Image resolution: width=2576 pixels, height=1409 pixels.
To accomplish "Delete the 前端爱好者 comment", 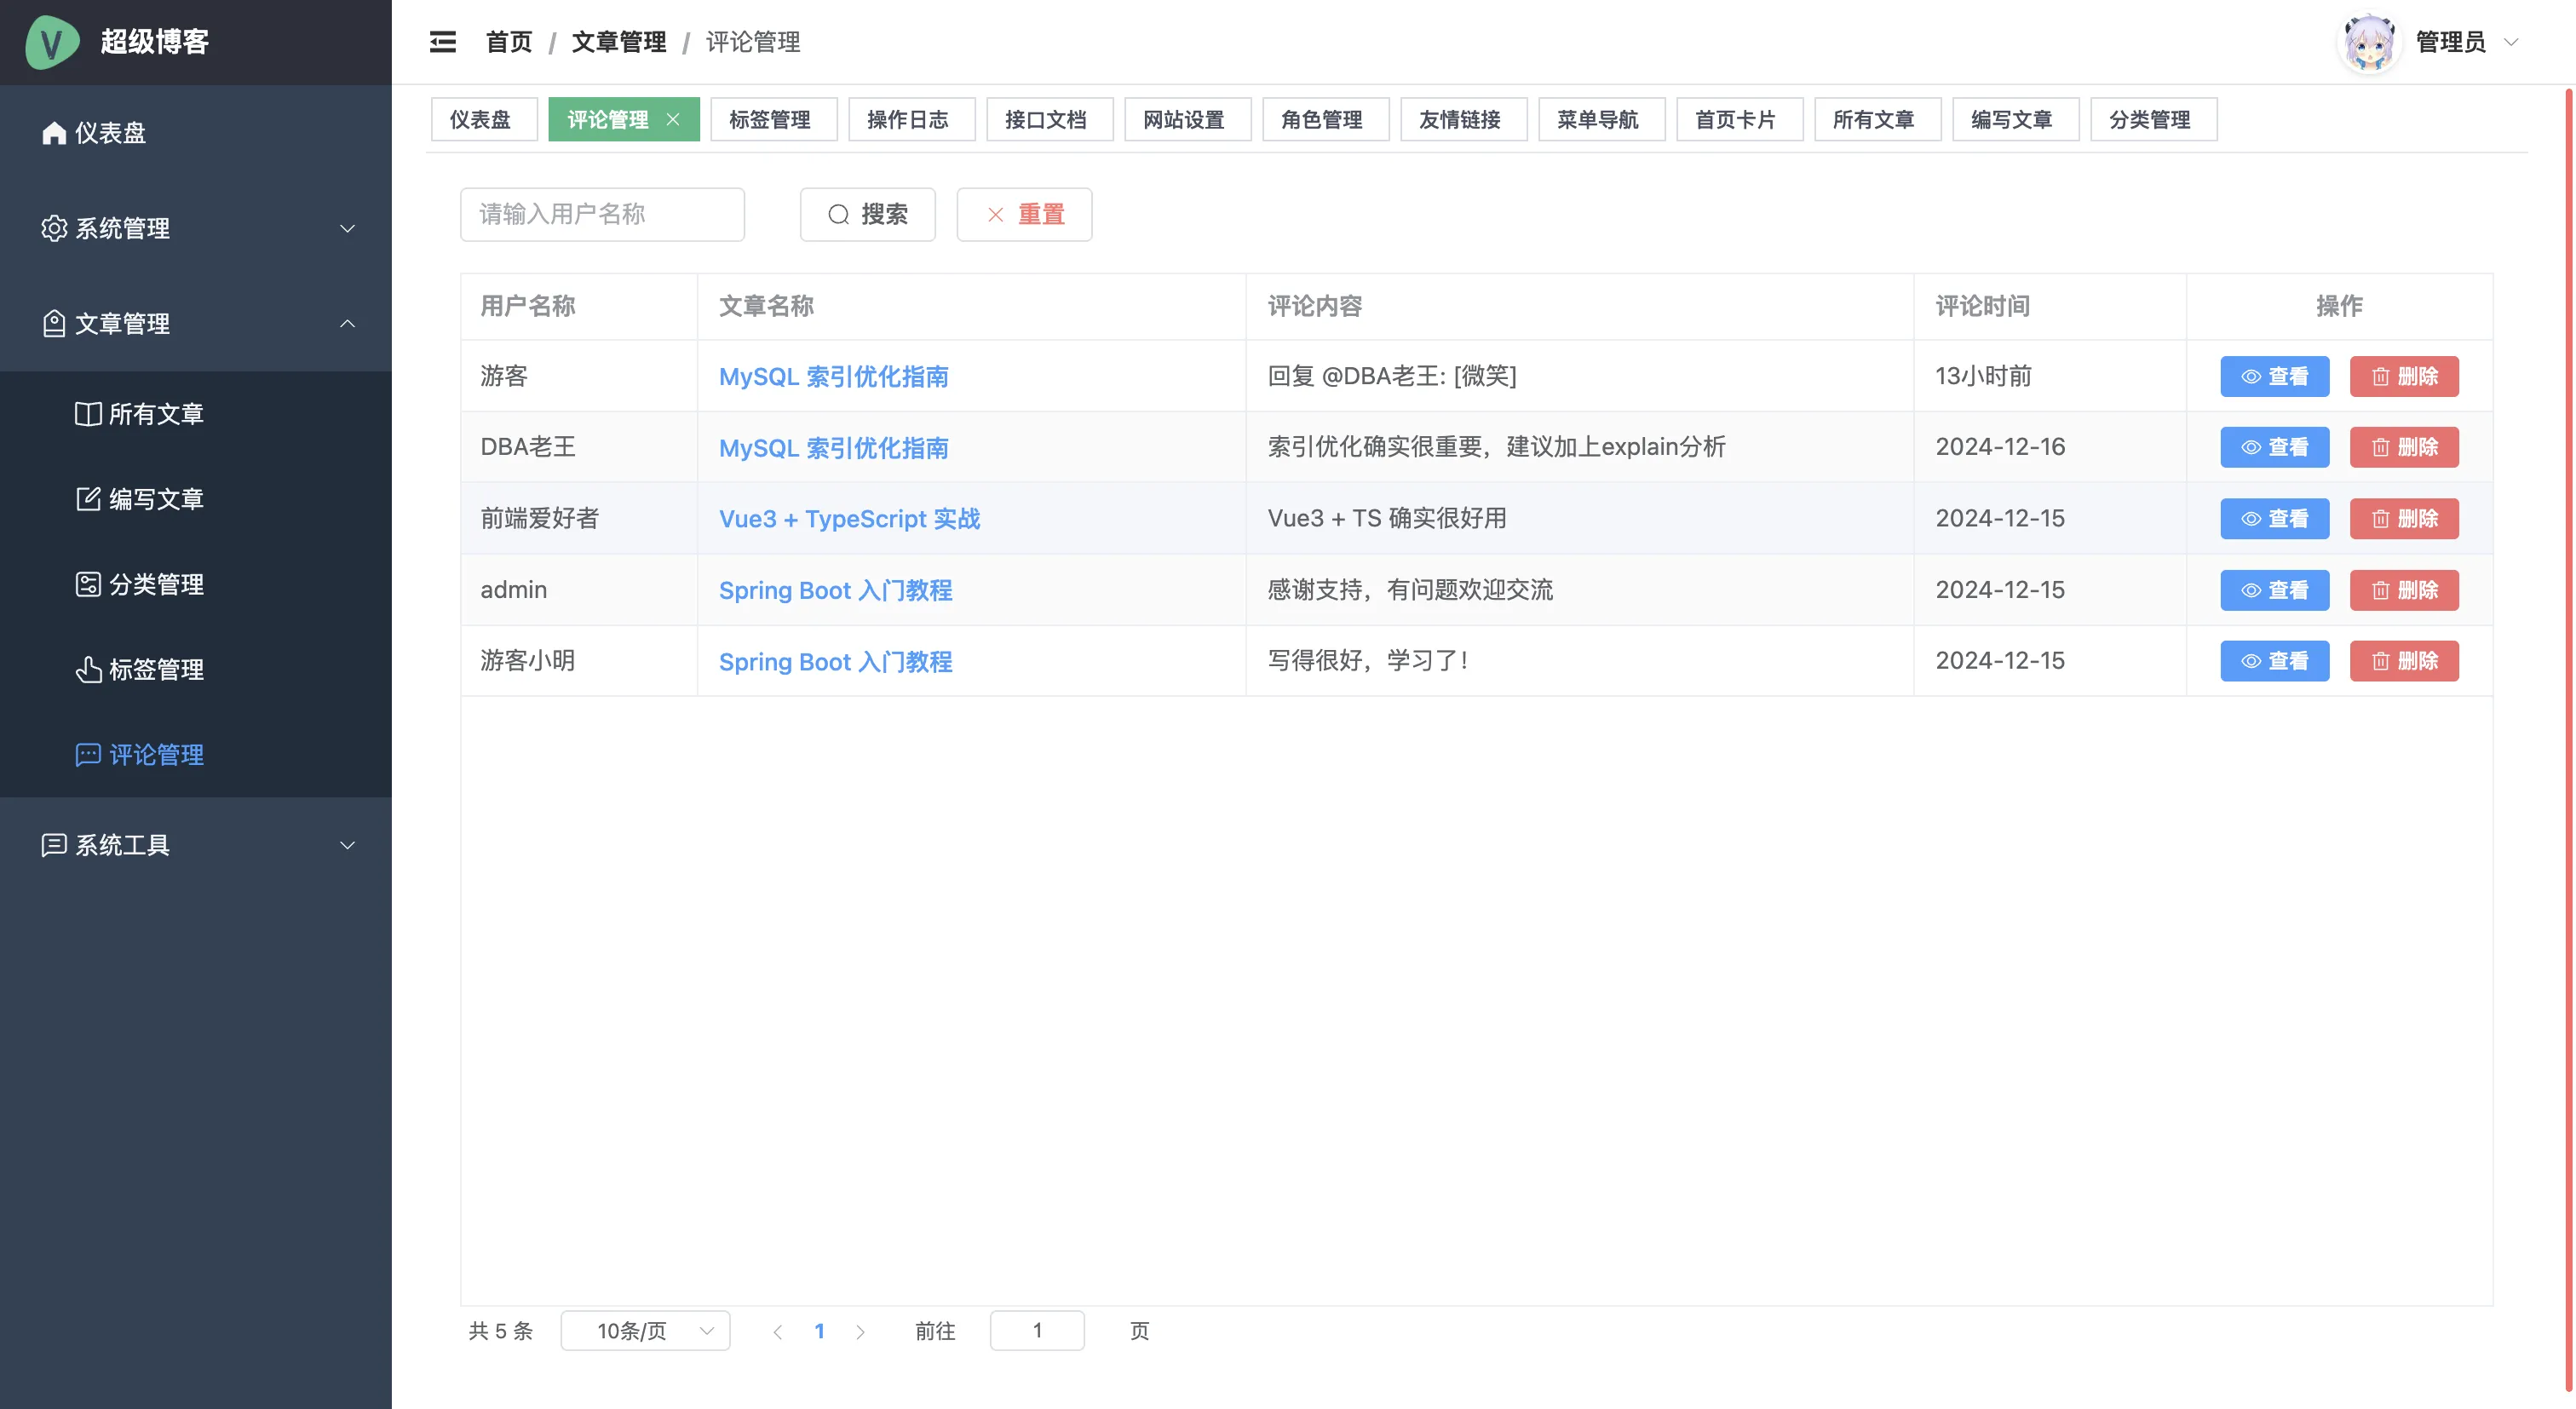I will pyautogui.click(x=2404, y=518).
